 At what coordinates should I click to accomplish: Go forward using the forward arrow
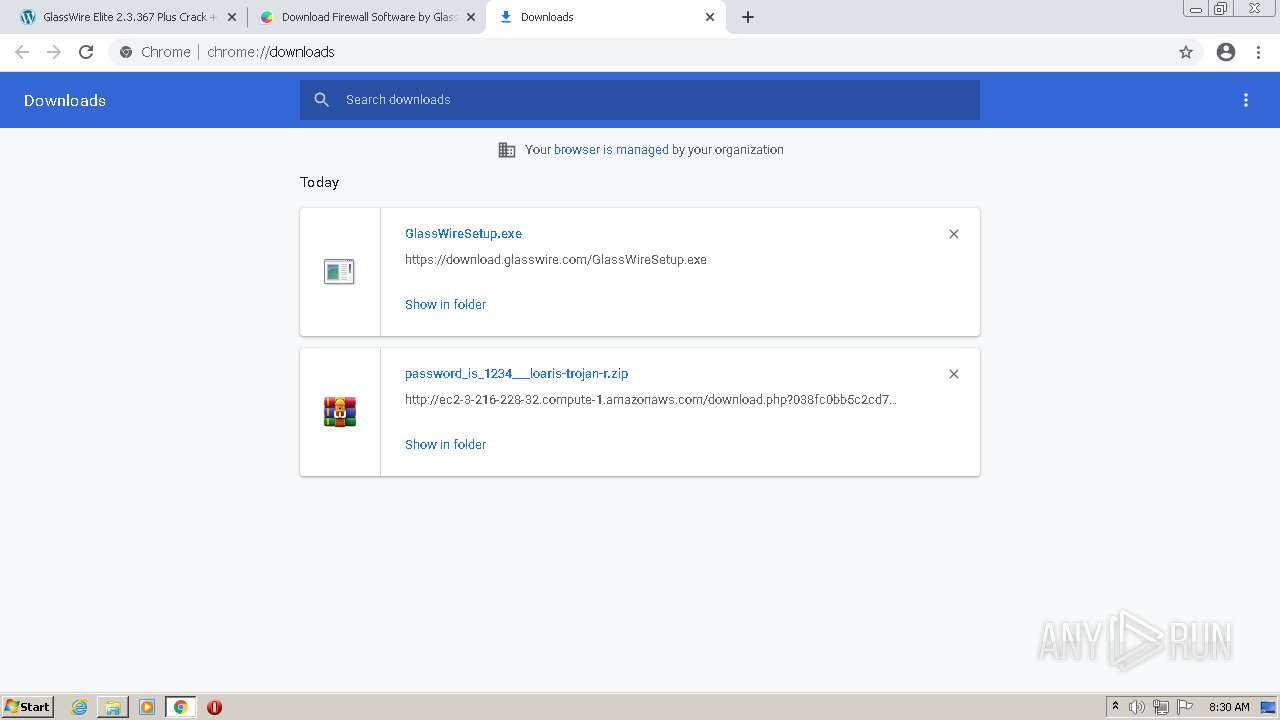pyautogui.click(x=54, y=52)
